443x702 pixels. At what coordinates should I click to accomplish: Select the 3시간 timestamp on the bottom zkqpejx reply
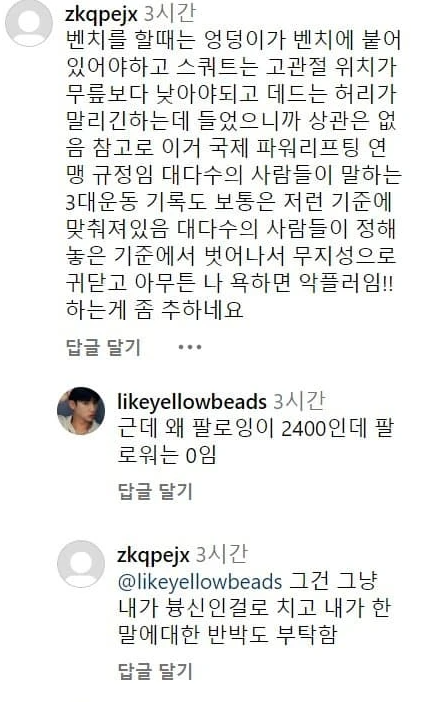[221, 555]
